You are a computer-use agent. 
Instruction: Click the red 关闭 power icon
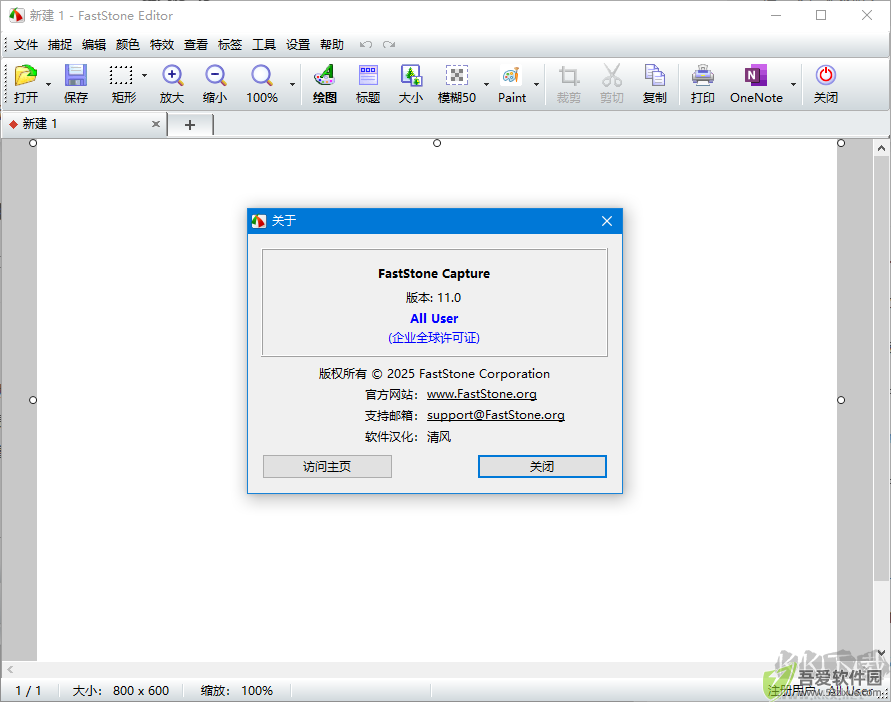click(x=826, y=84)
